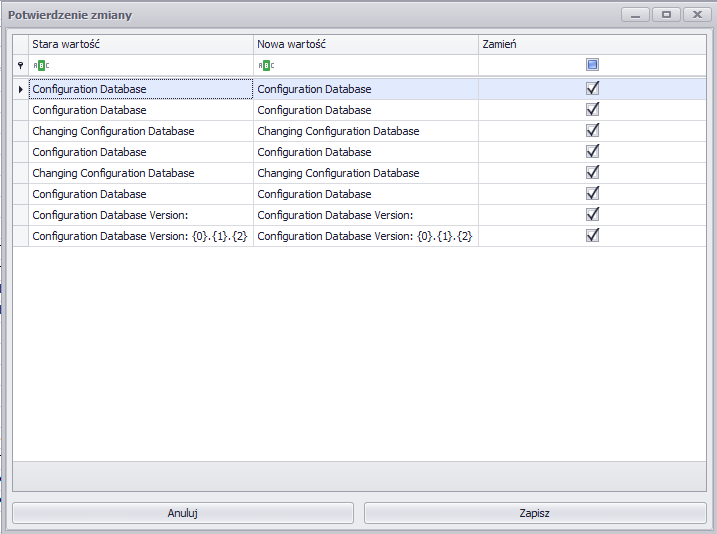
Task: Select new value cell 'Configuration Database Version: {0}.{1}.{2}'
Action: coord(366,236)
